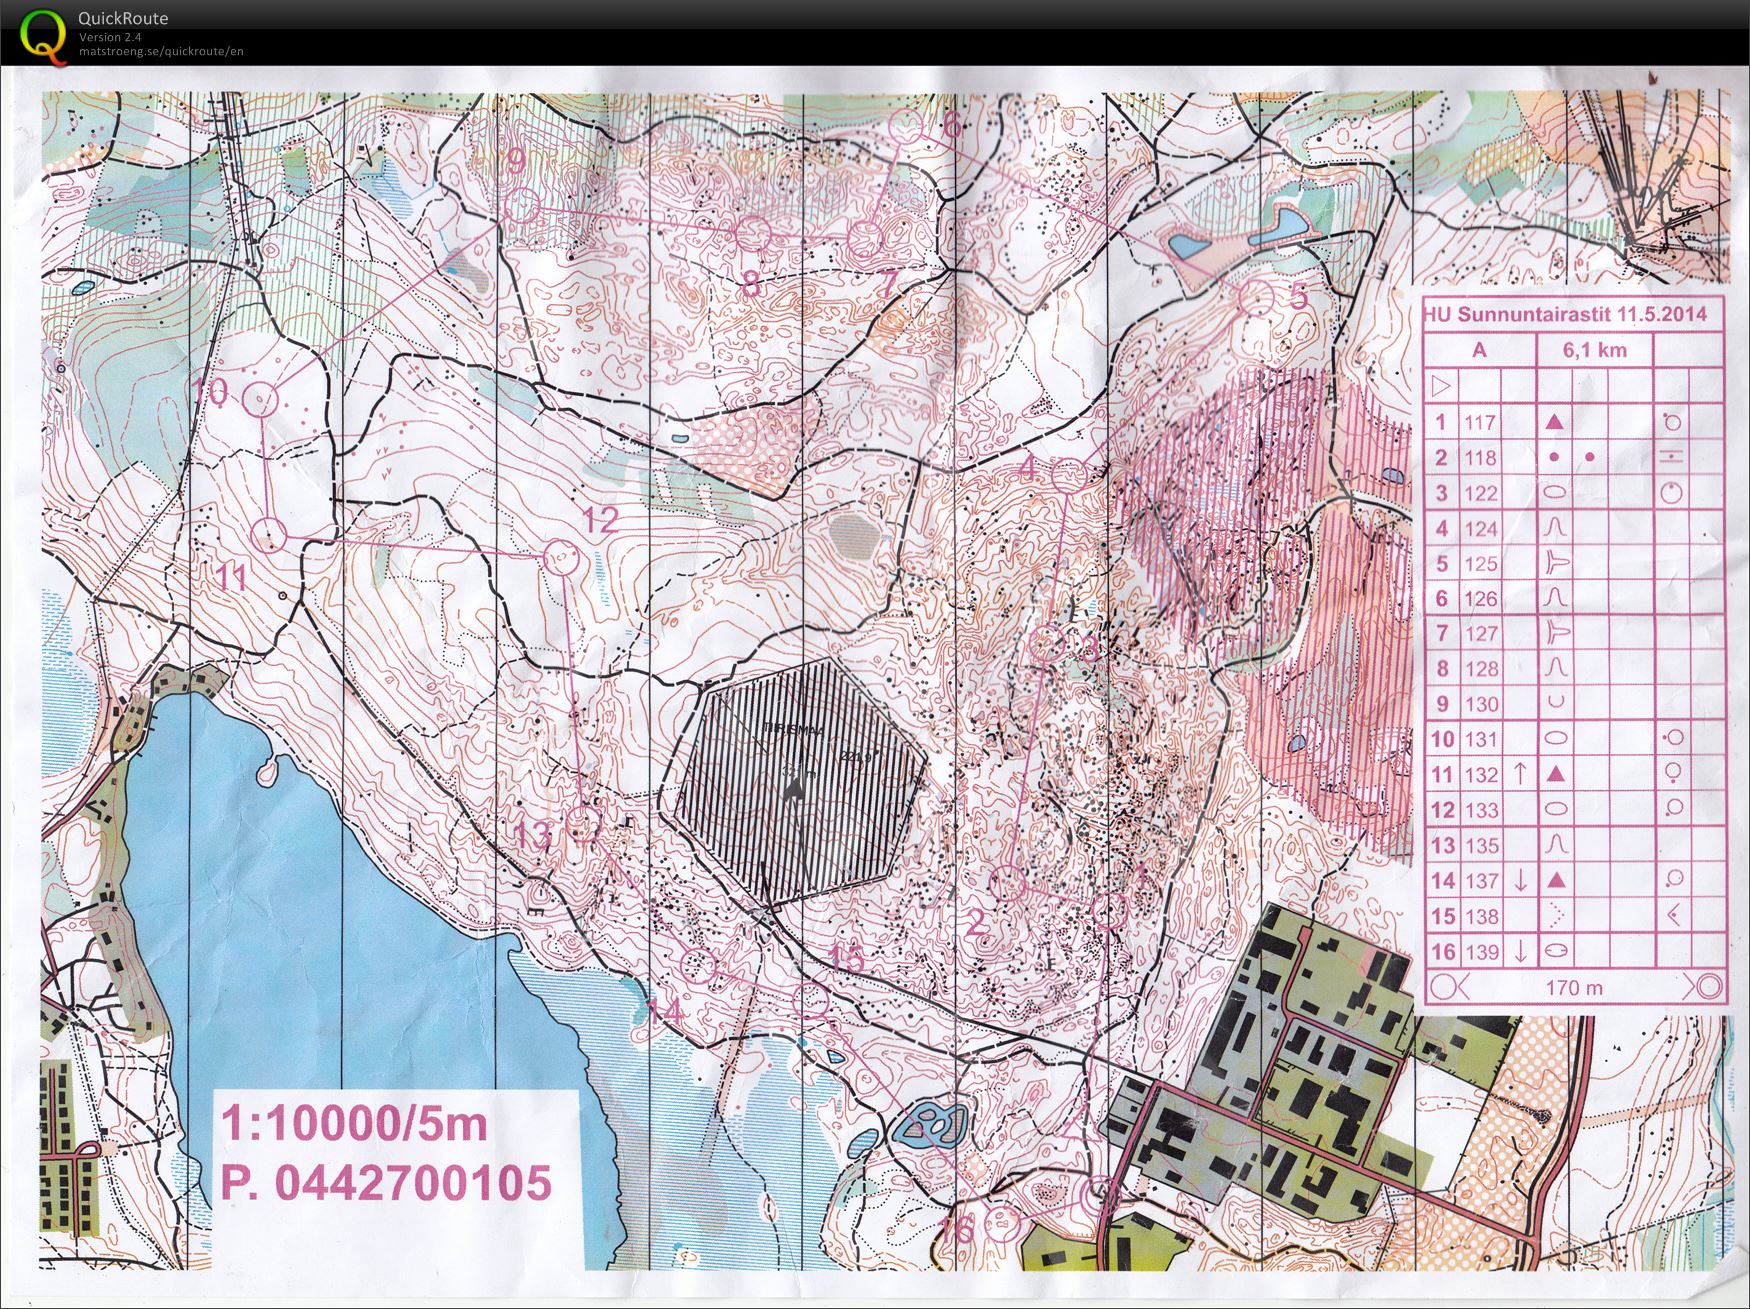The height and width of the screenshot is (1309, 1750).
Task: Click the start triangle in control description
Action: (1441, 385)
